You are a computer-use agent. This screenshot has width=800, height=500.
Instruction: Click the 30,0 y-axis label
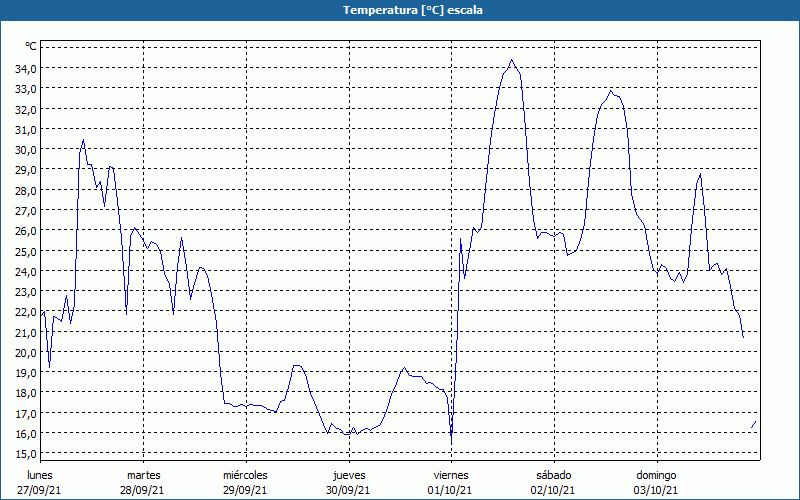tap(26, 149)
